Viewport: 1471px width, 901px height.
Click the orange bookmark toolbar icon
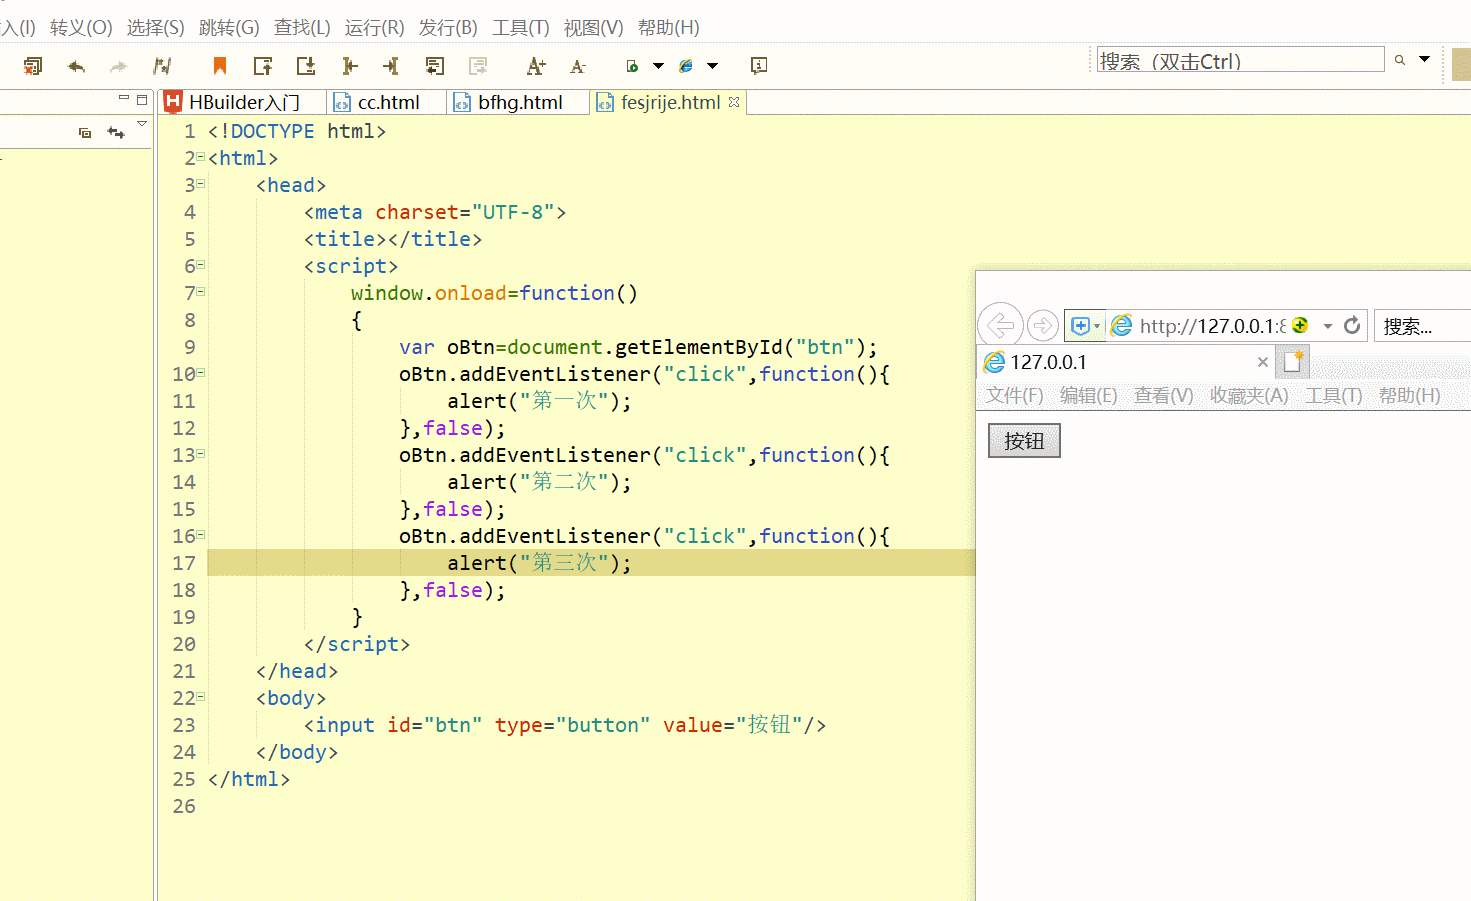[x=220, y=66]
